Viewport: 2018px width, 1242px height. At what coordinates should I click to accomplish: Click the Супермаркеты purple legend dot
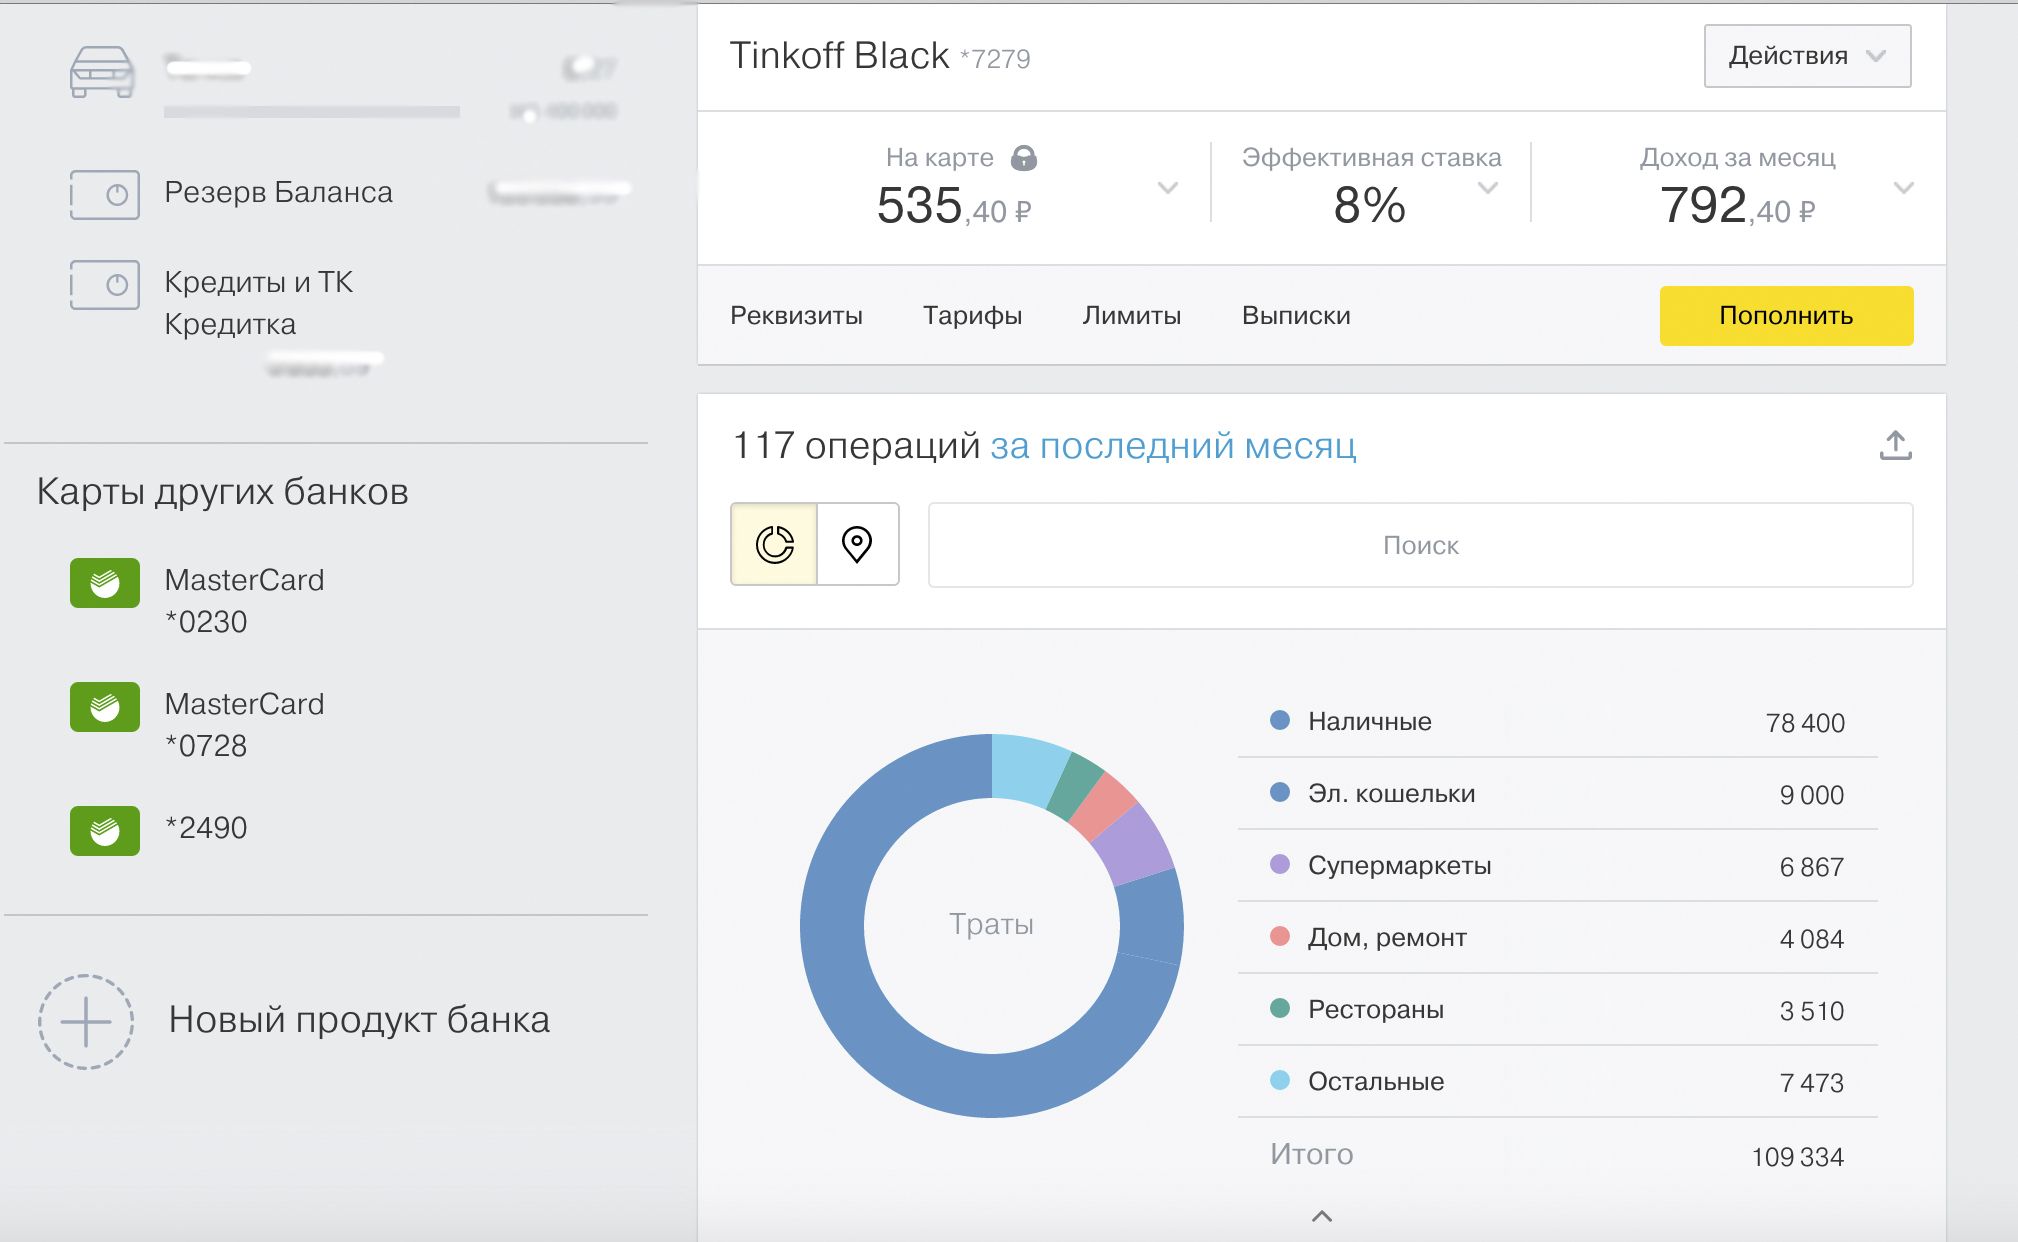(x=1279, y=864)
